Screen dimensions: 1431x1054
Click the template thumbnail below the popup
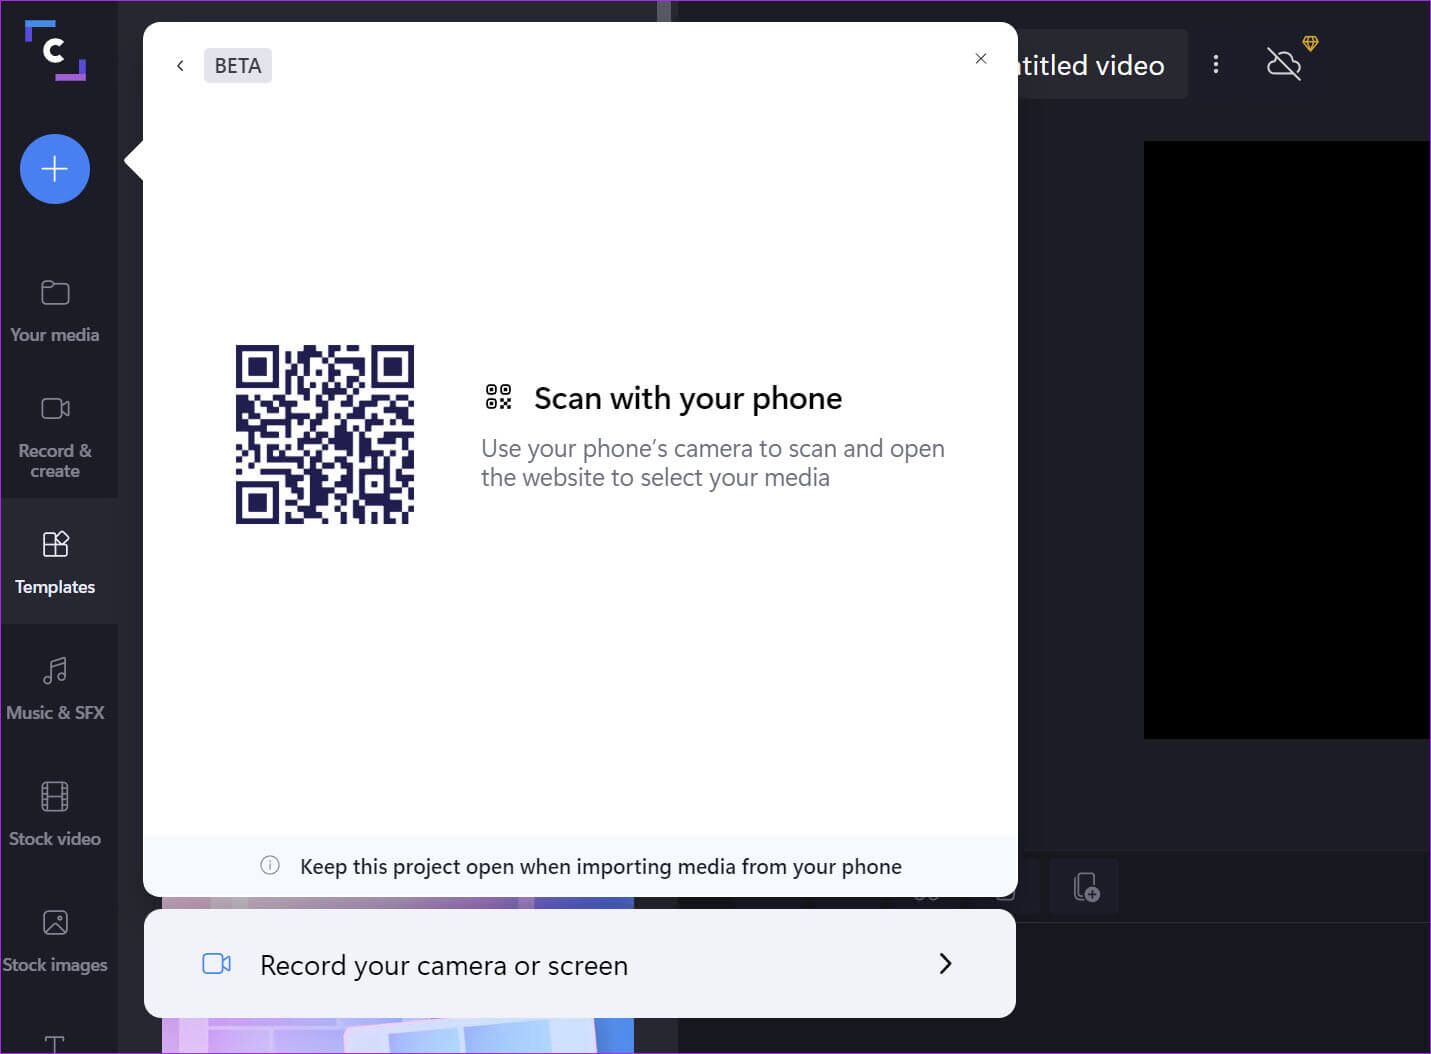tap(398, 1035)
